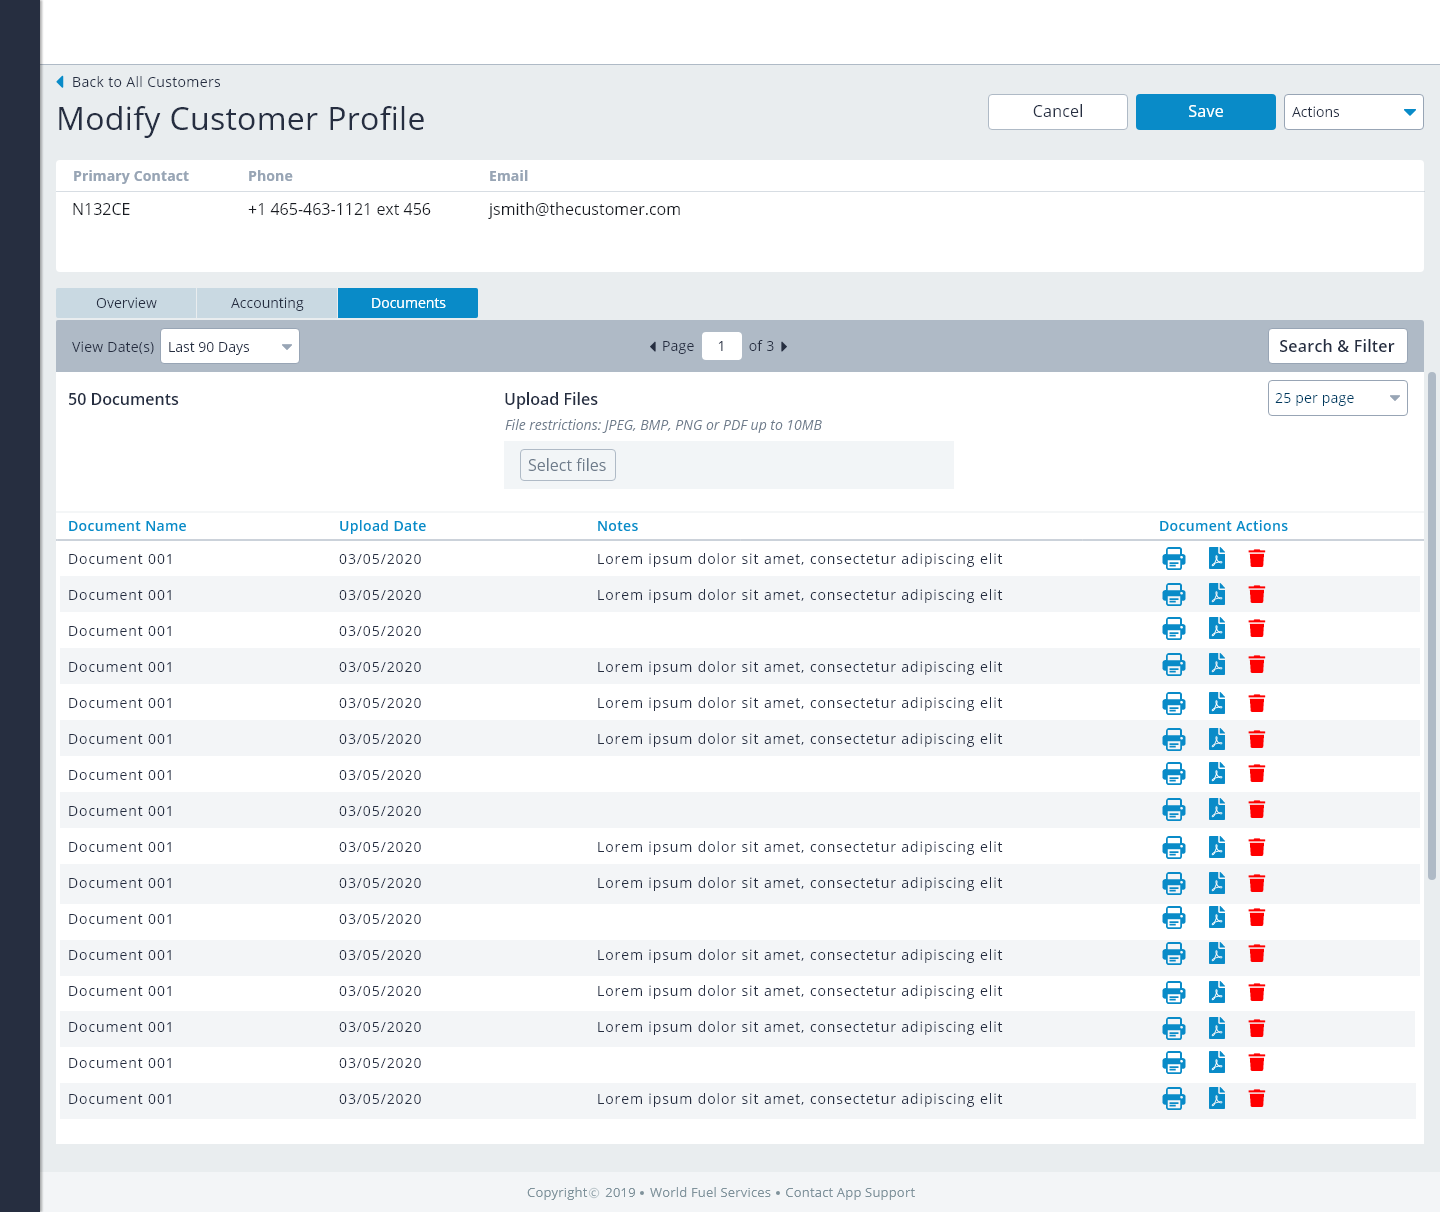The height and width of the screenshot is (1212, 1440).
Task: Delete document in third table row
Action: (x=1257, y=629)
